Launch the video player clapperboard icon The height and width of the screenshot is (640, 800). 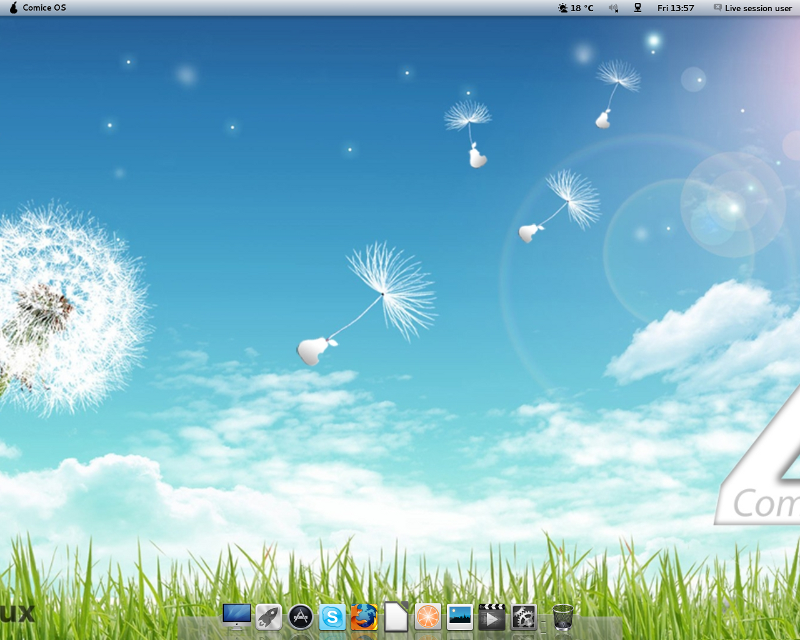(x=491, y=617)
